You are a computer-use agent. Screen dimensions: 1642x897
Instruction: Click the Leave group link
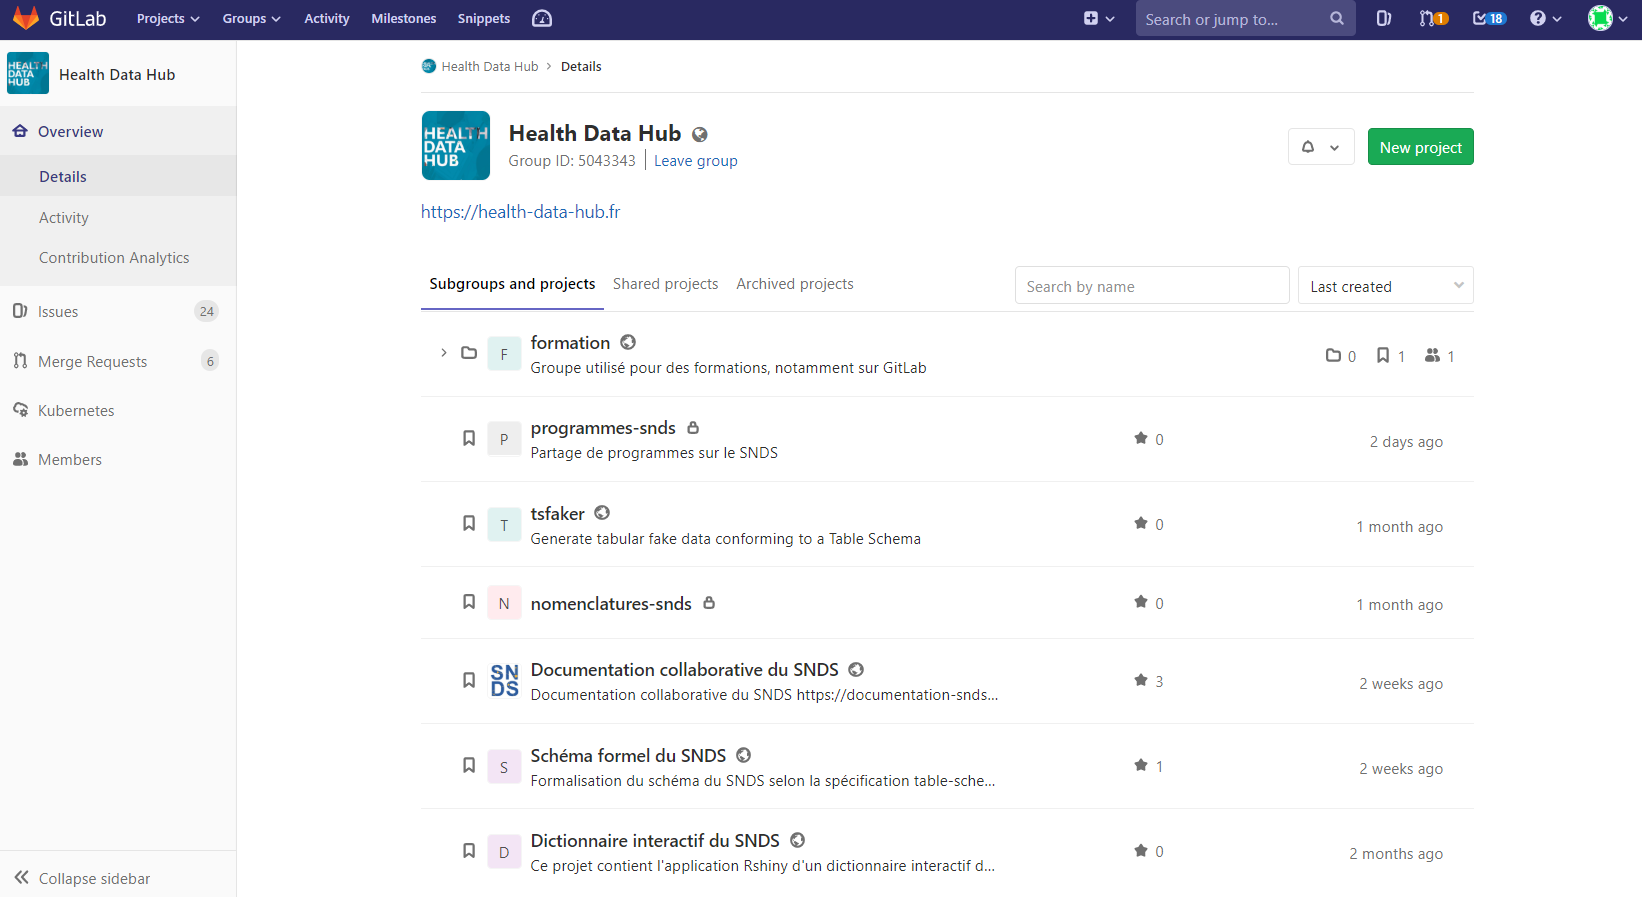click(x=695, y=161)
